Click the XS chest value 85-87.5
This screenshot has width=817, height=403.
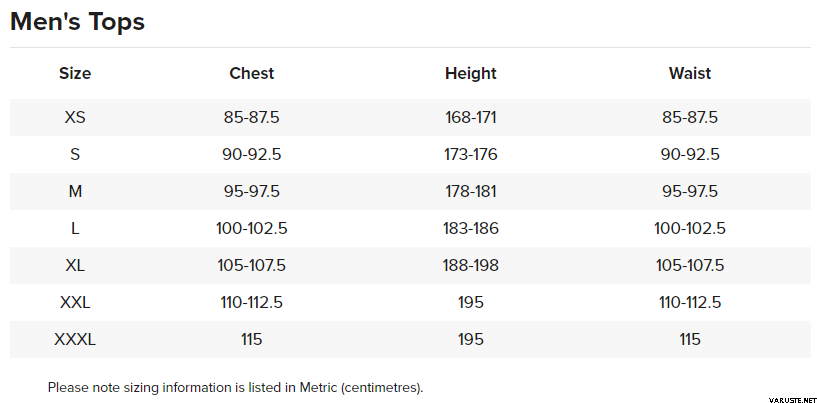[251, 117]
